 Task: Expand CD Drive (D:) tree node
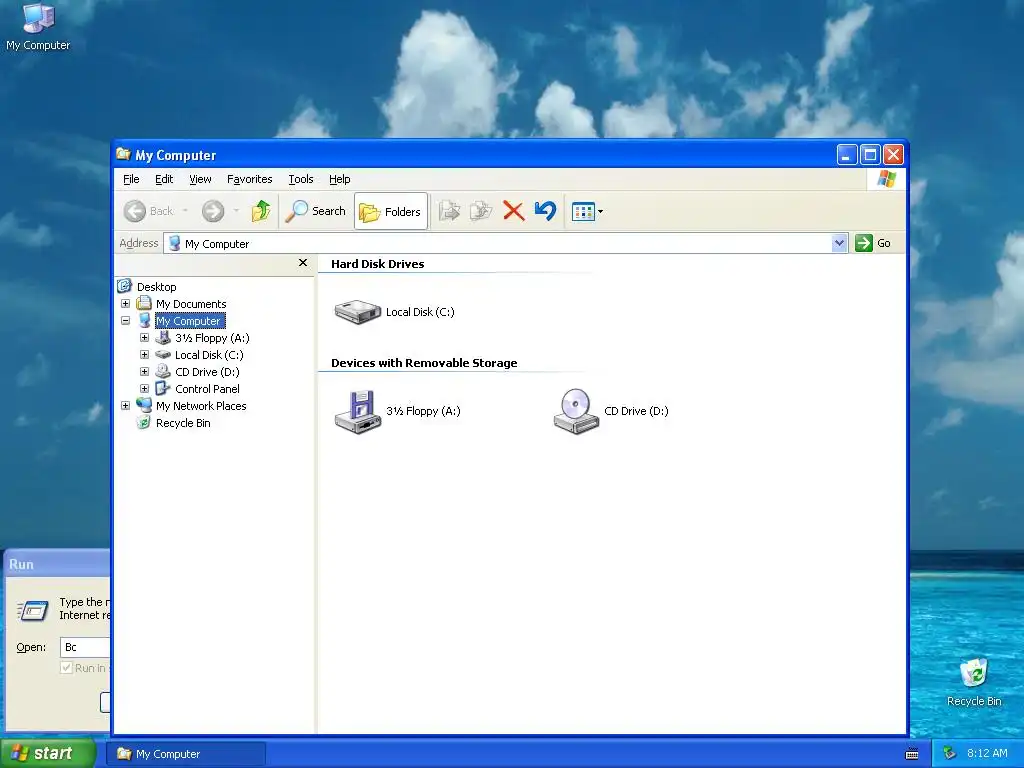(x=144, y=372)
